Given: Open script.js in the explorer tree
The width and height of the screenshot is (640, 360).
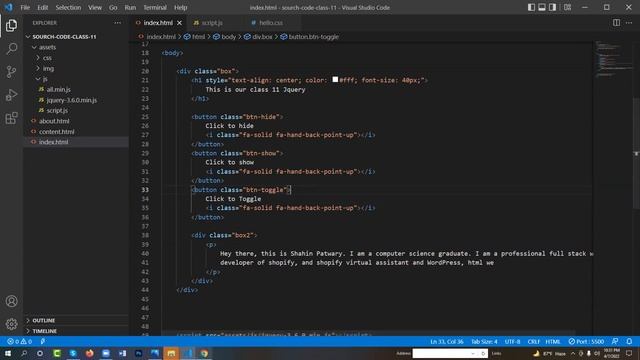Looking at the screenshot, I should (x=57, y=111).
